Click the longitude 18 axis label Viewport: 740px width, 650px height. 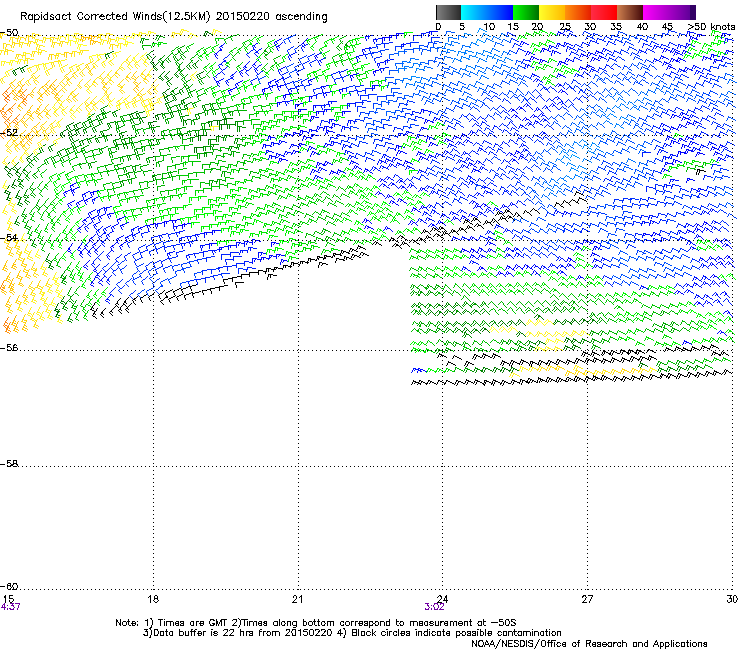153,599
